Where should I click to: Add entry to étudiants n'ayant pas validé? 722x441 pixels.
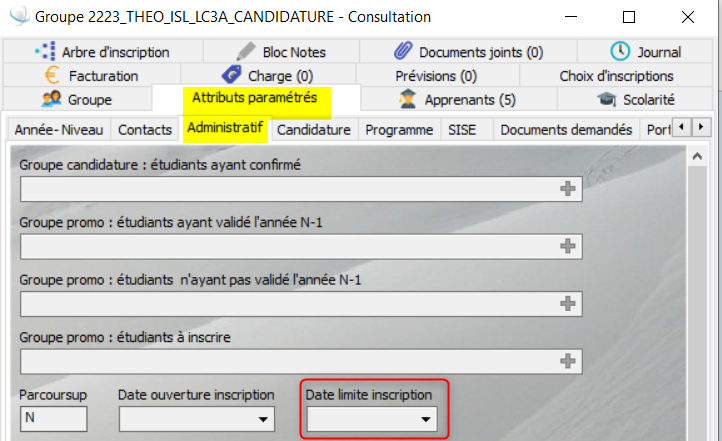[568, 303]
